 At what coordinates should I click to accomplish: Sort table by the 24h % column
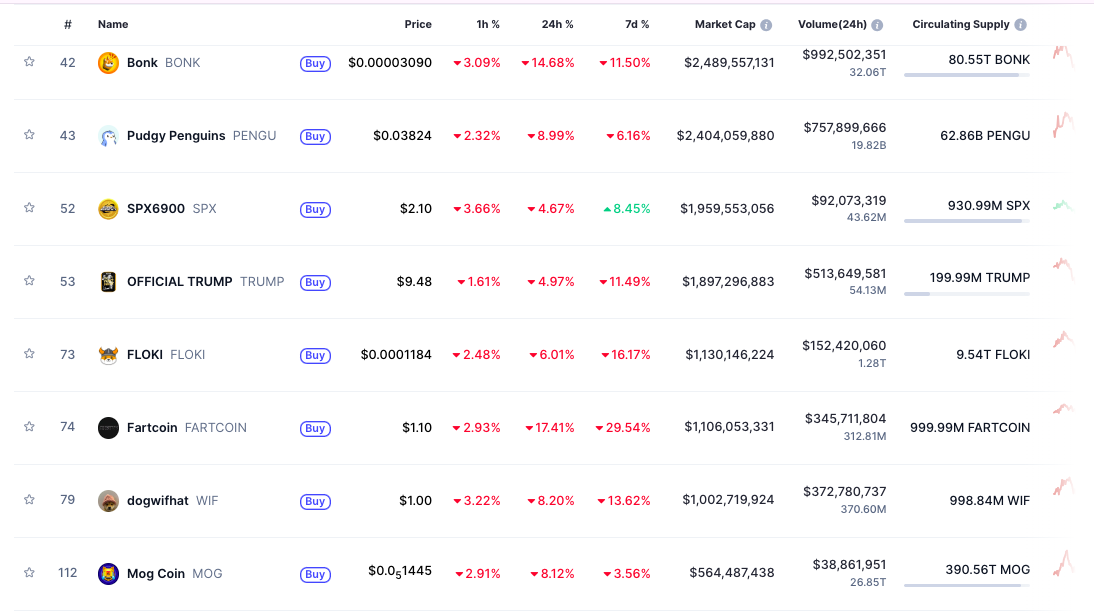point(557,25)
